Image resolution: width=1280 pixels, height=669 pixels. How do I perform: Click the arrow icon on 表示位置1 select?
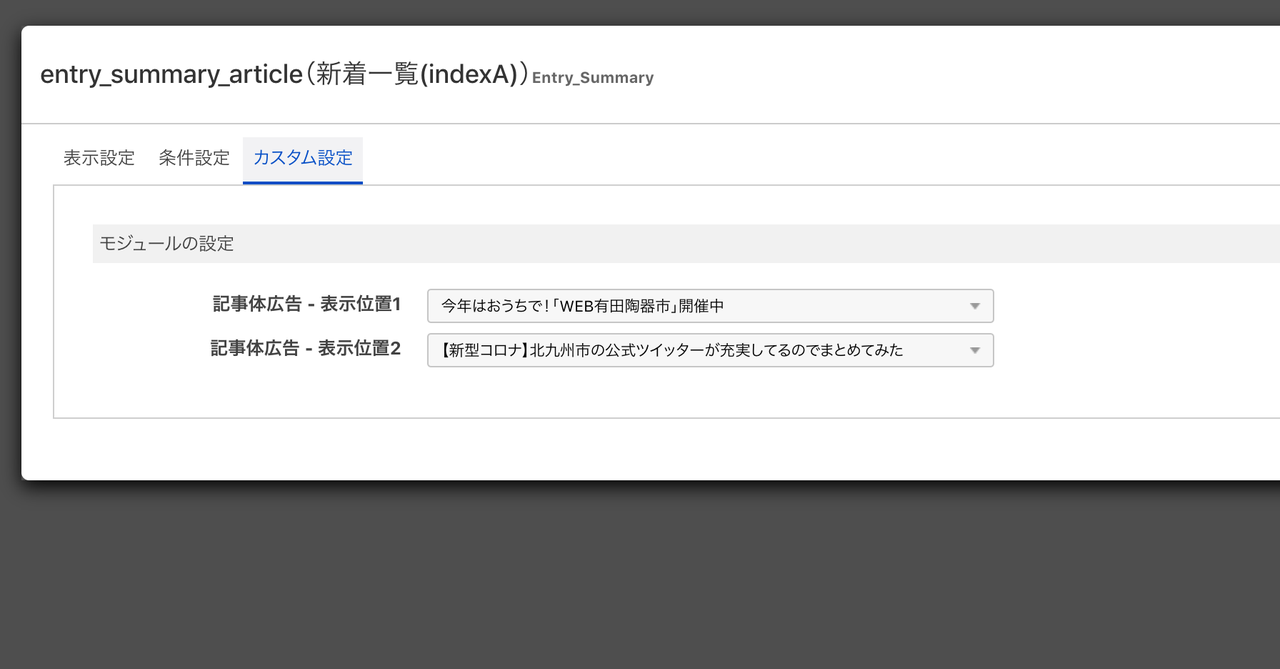pyautogui.click(x=975, y=306)
